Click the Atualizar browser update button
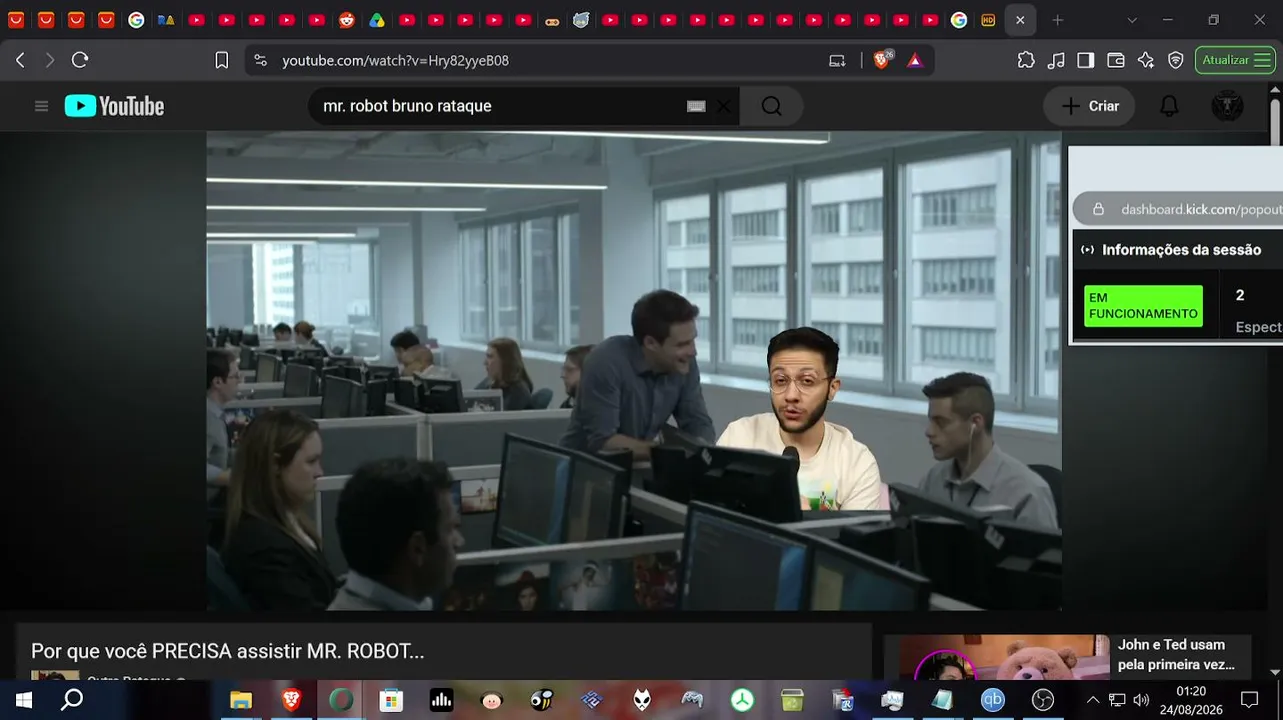The width and height of the screenshot is (1283, 720). [1235, 60]
